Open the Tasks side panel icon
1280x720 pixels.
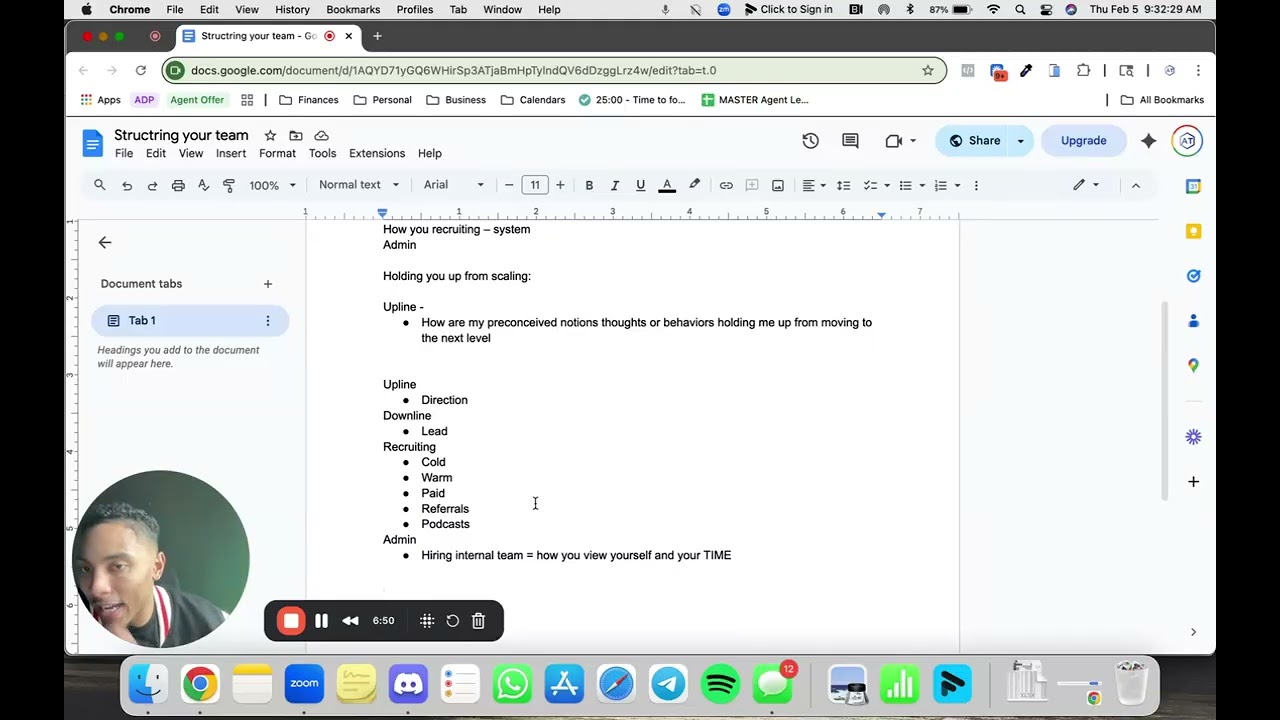[x=1193, y=276]
